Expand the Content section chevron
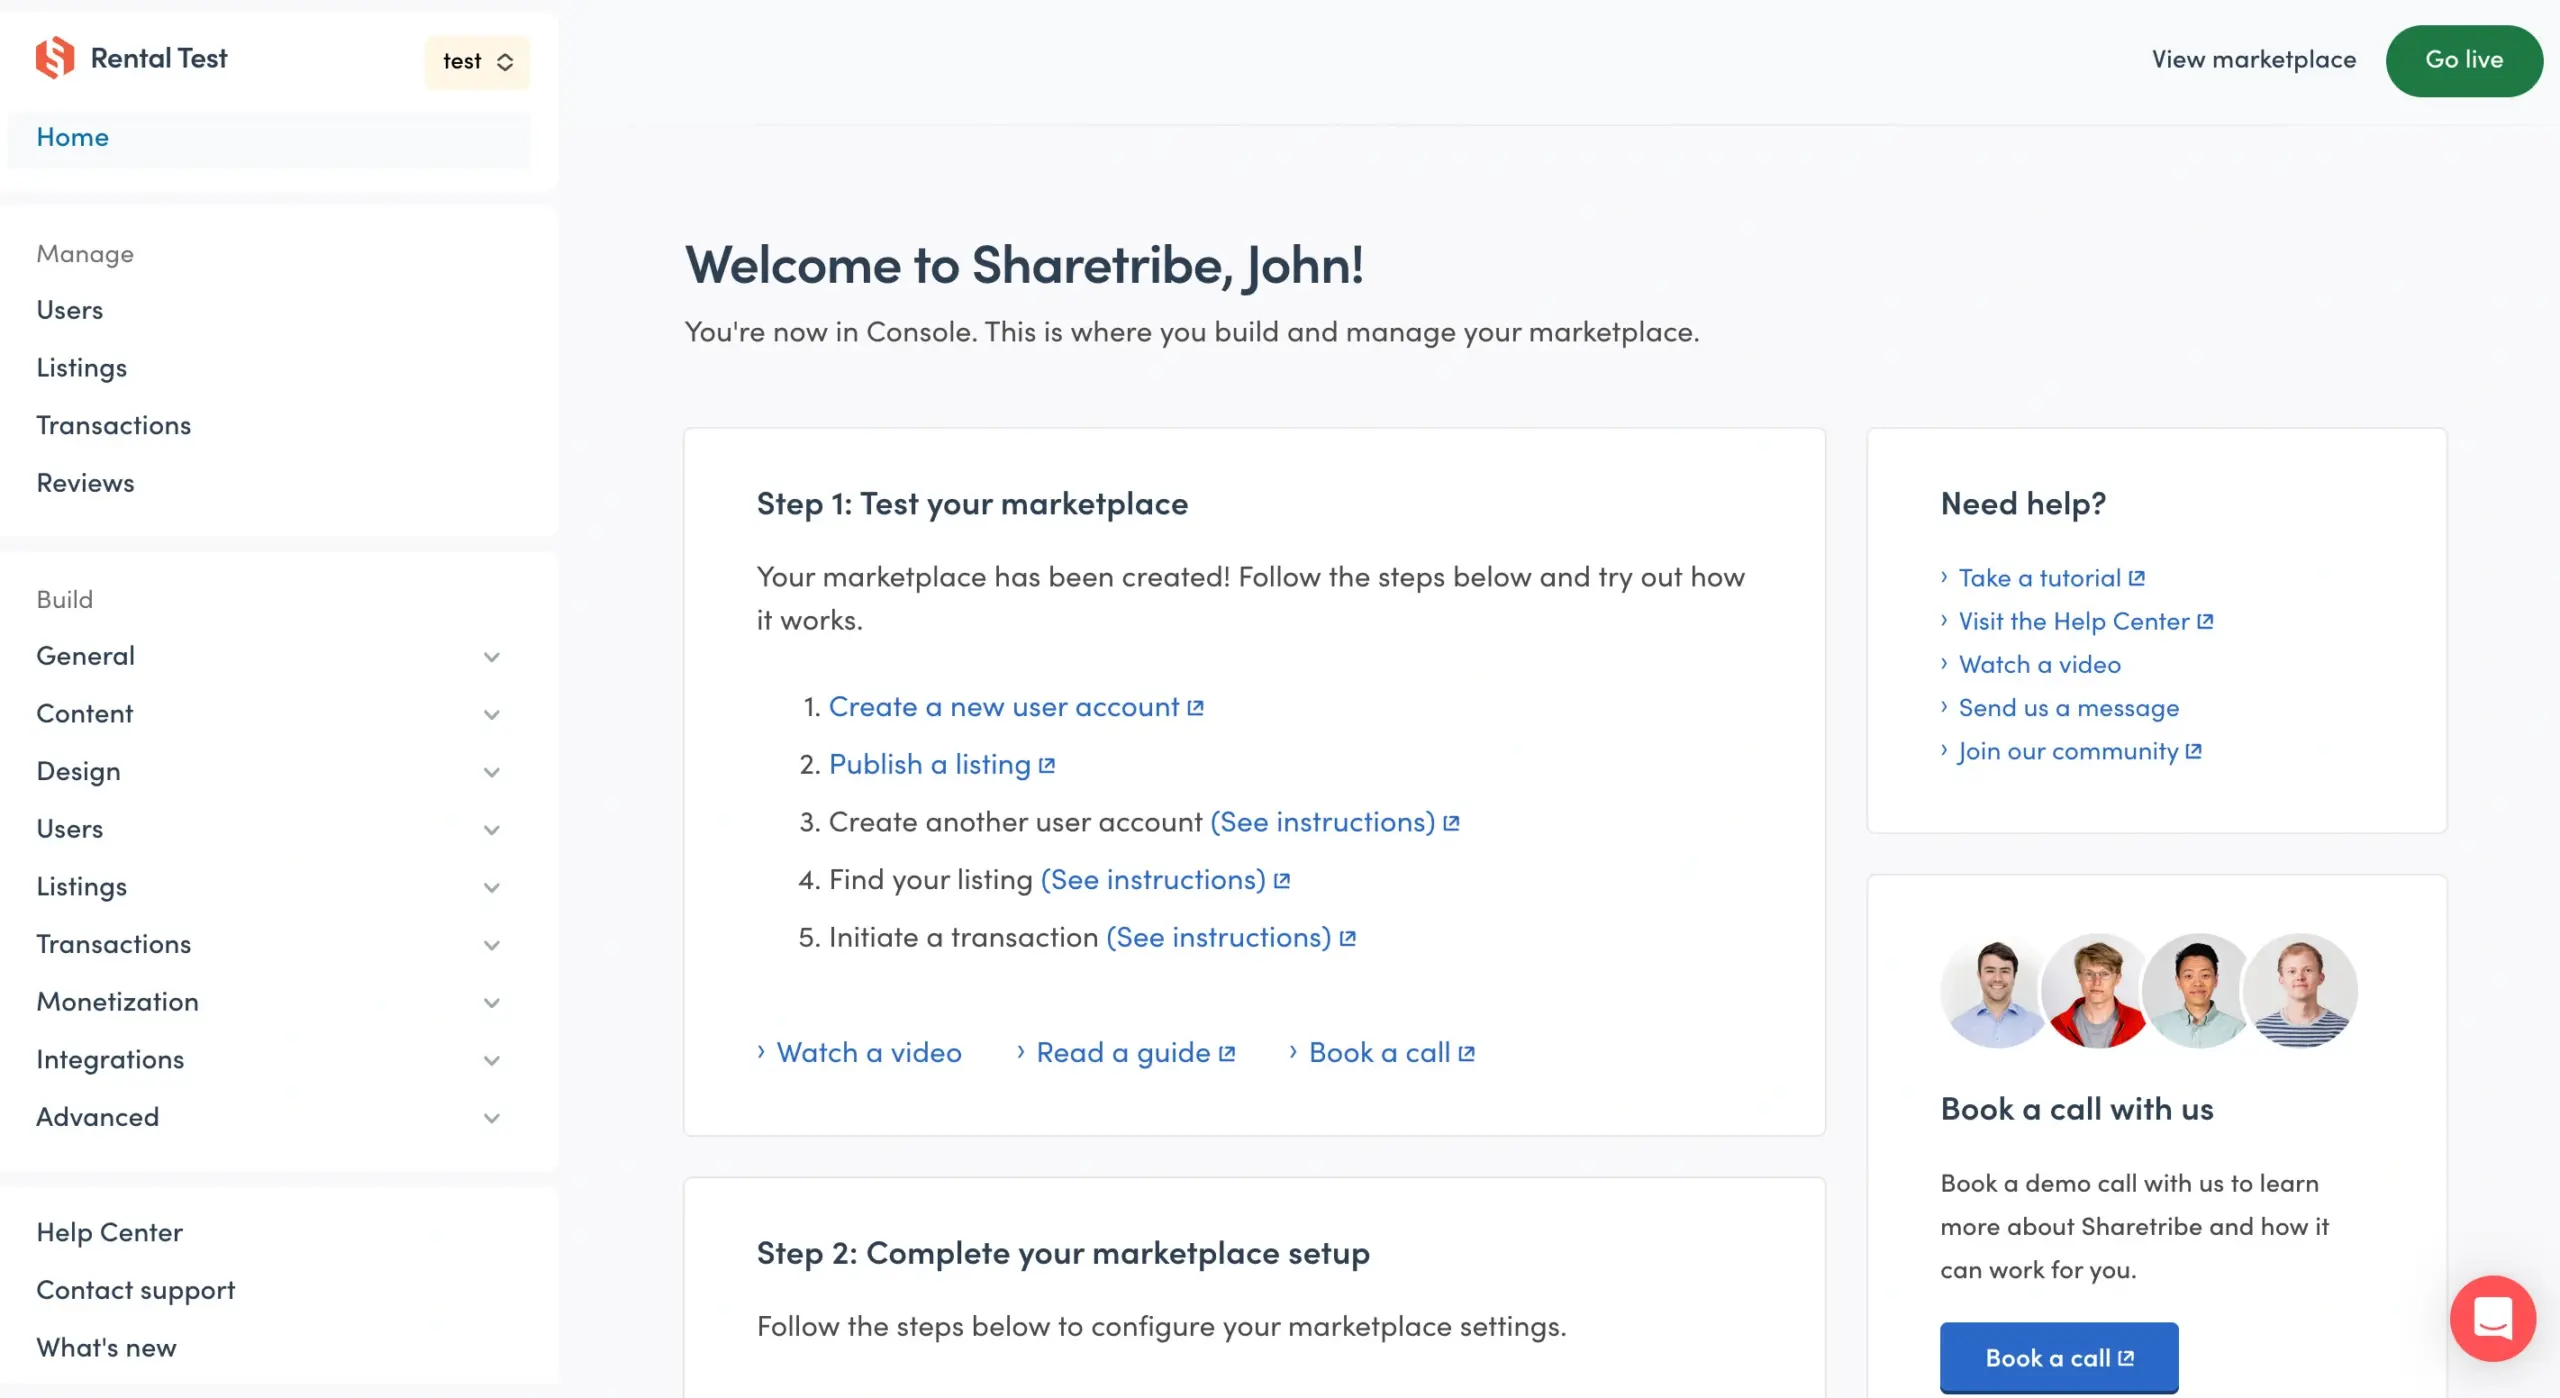Viewport: 2560px width, 1398px height. [491, 714]
